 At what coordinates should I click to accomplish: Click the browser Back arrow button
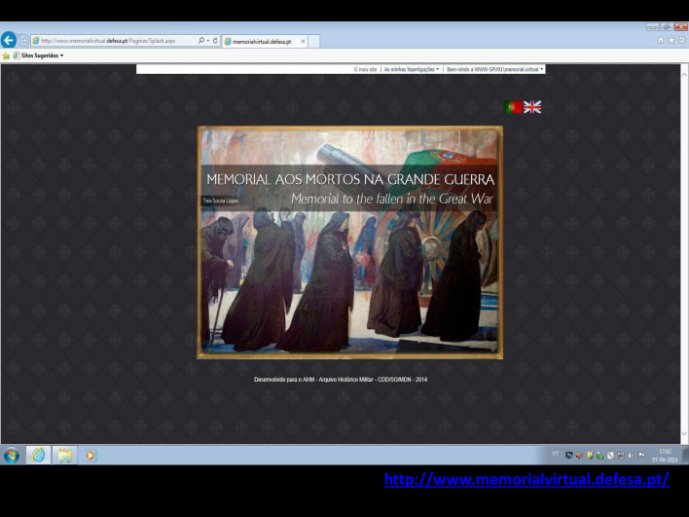tap(8, 40)
